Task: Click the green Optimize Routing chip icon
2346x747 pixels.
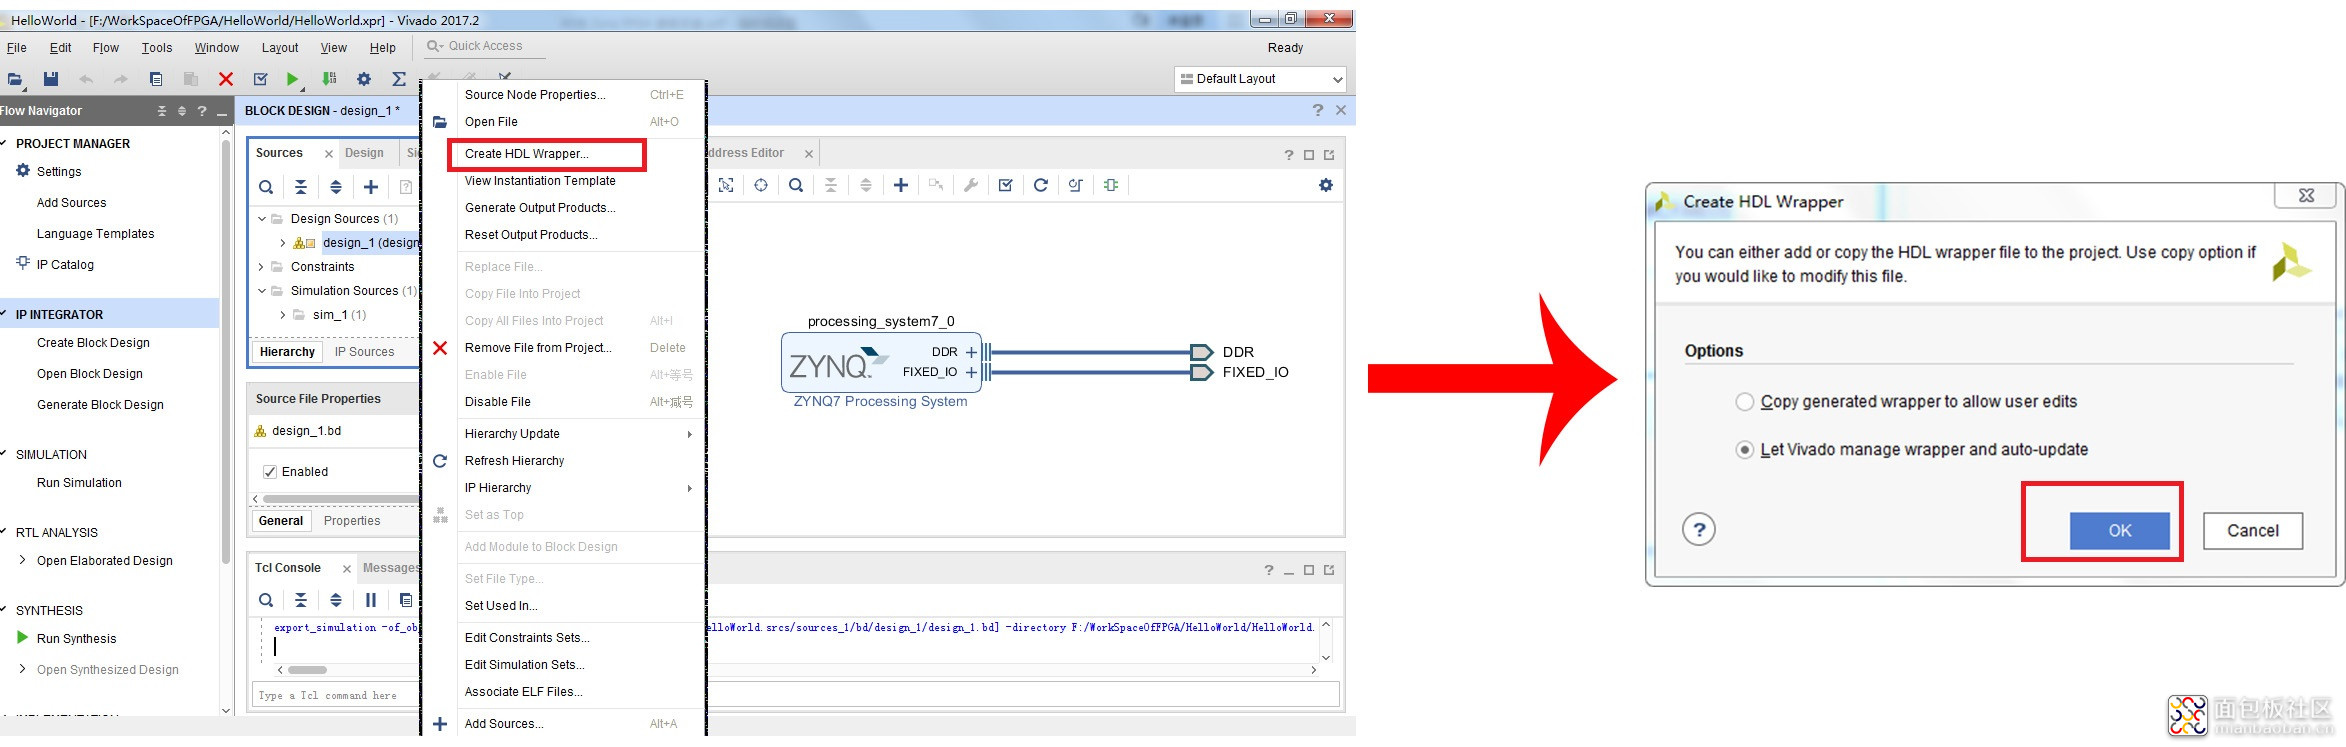Action: [x=1111, y=185]
